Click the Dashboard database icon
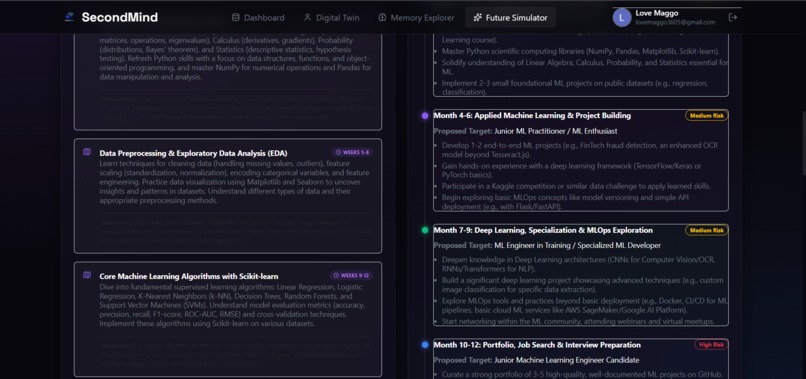Image resolution: width=806 pixels, height=379 pixels. pos(235,17)
